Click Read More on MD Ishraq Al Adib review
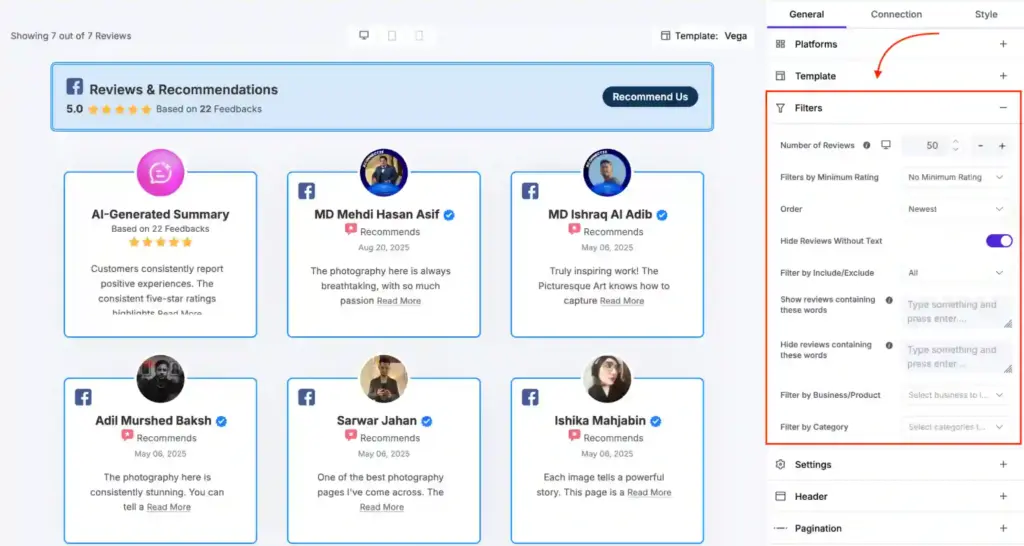 pyautogui.click(x=622, y=301)
